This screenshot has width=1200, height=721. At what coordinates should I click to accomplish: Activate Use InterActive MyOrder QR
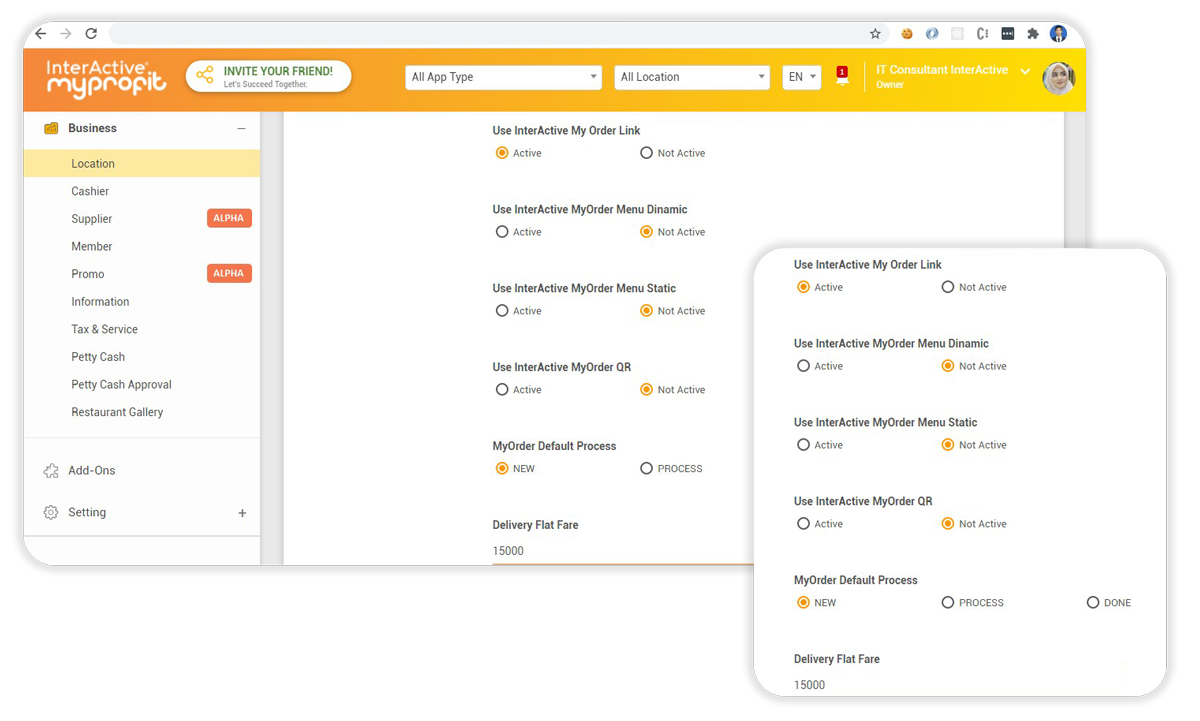tap(502, 389)
